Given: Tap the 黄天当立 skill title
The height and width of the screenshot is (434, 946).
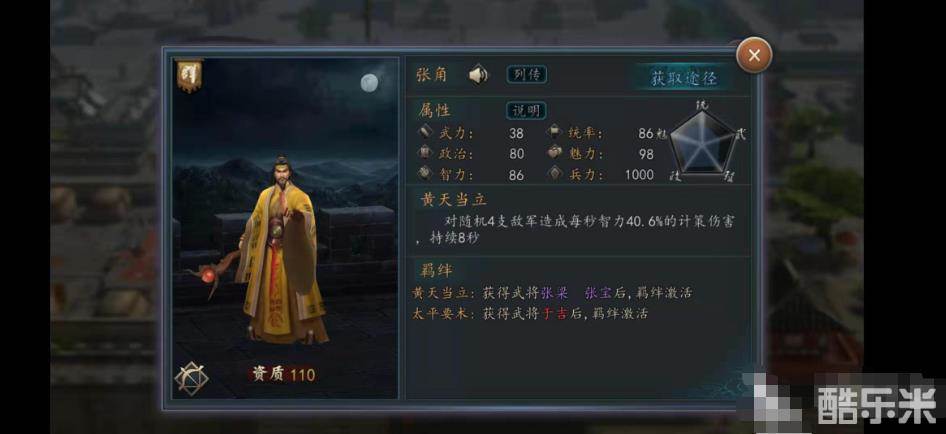Looking at the screenshot, I should 452,199.
